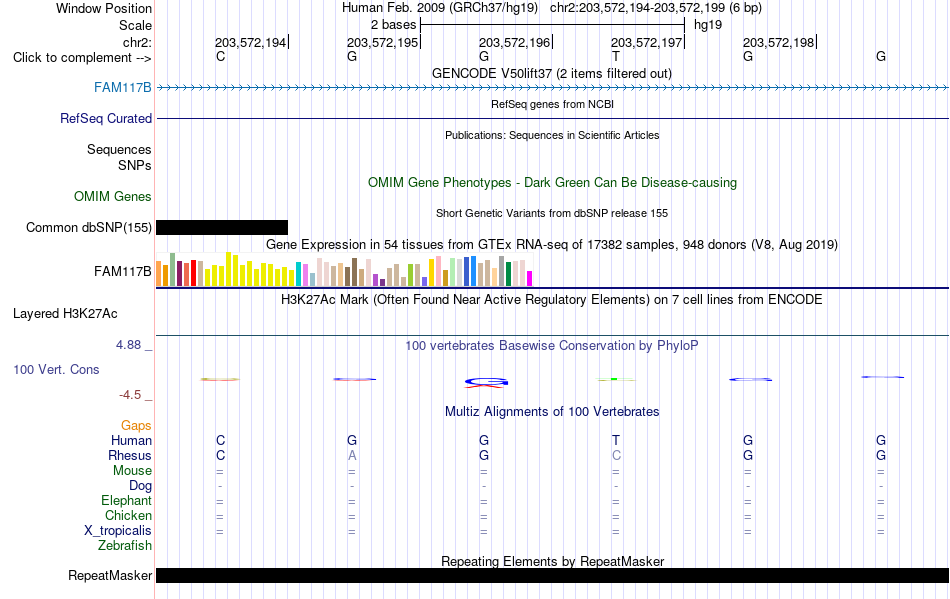Image resolution: width=950 pixels, height=599 pixels.
Task: Click the black dbSNP variant block
Action: (222, 228)
